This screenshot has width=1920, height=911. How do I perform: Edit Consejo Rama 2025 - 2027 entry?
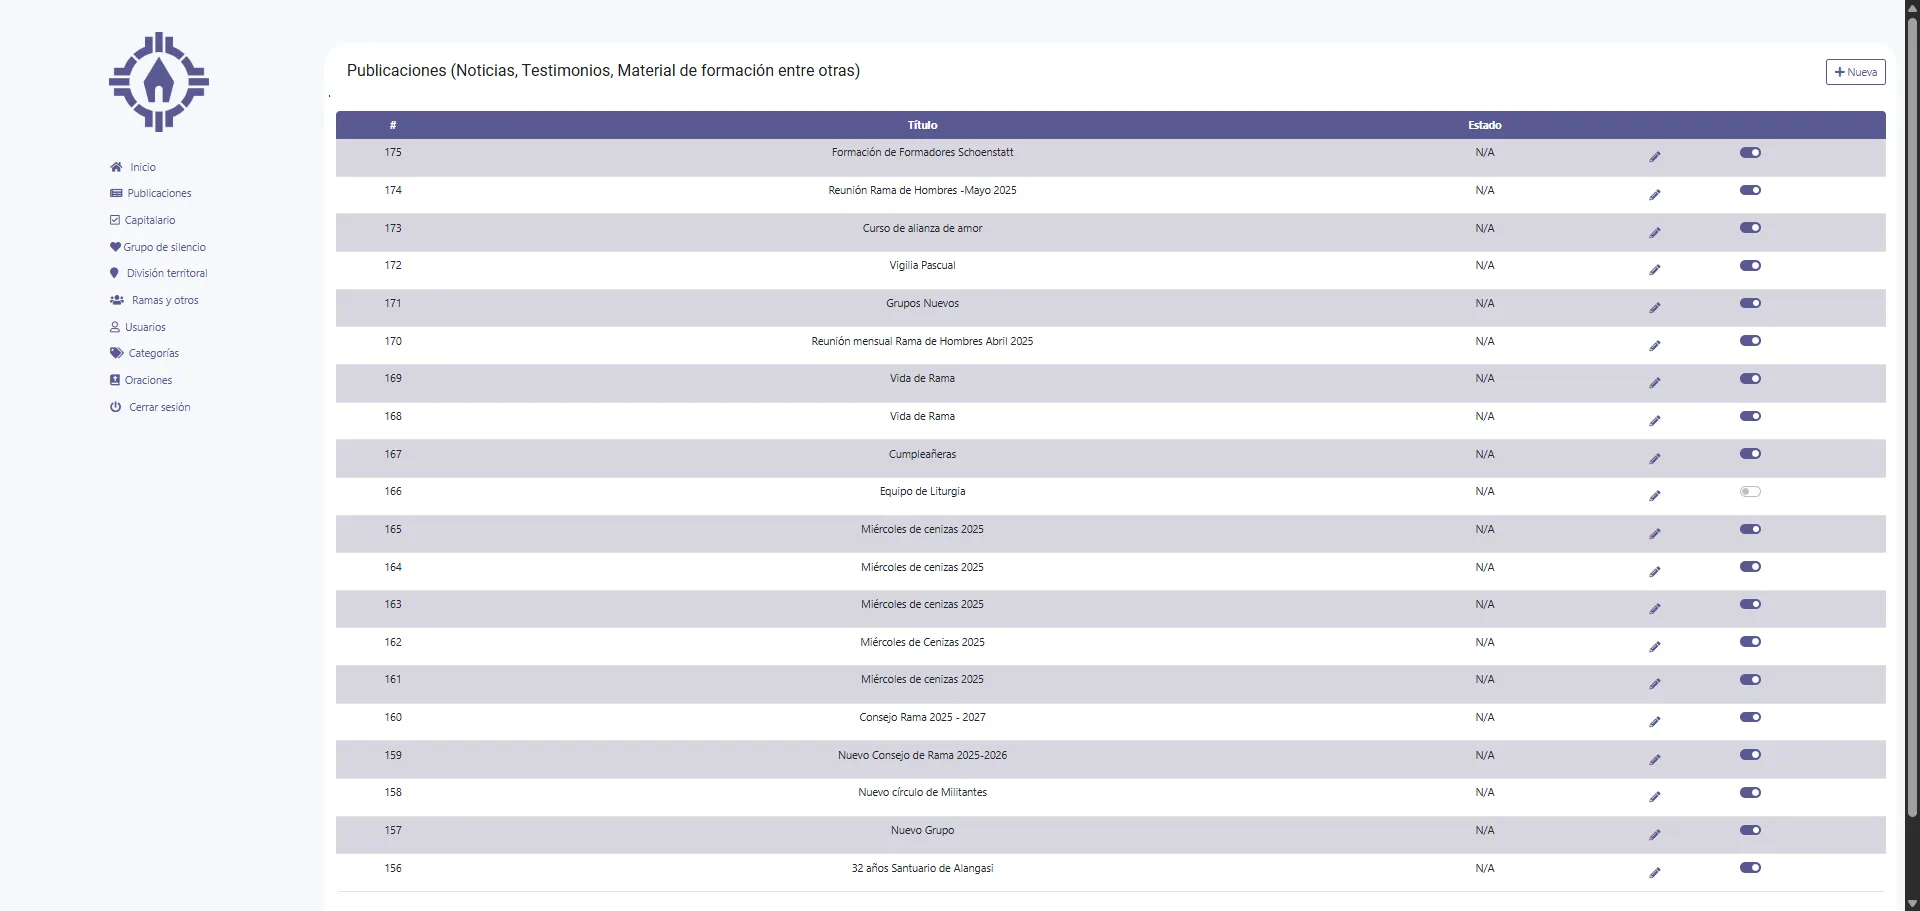click(x=1654, y=722)
